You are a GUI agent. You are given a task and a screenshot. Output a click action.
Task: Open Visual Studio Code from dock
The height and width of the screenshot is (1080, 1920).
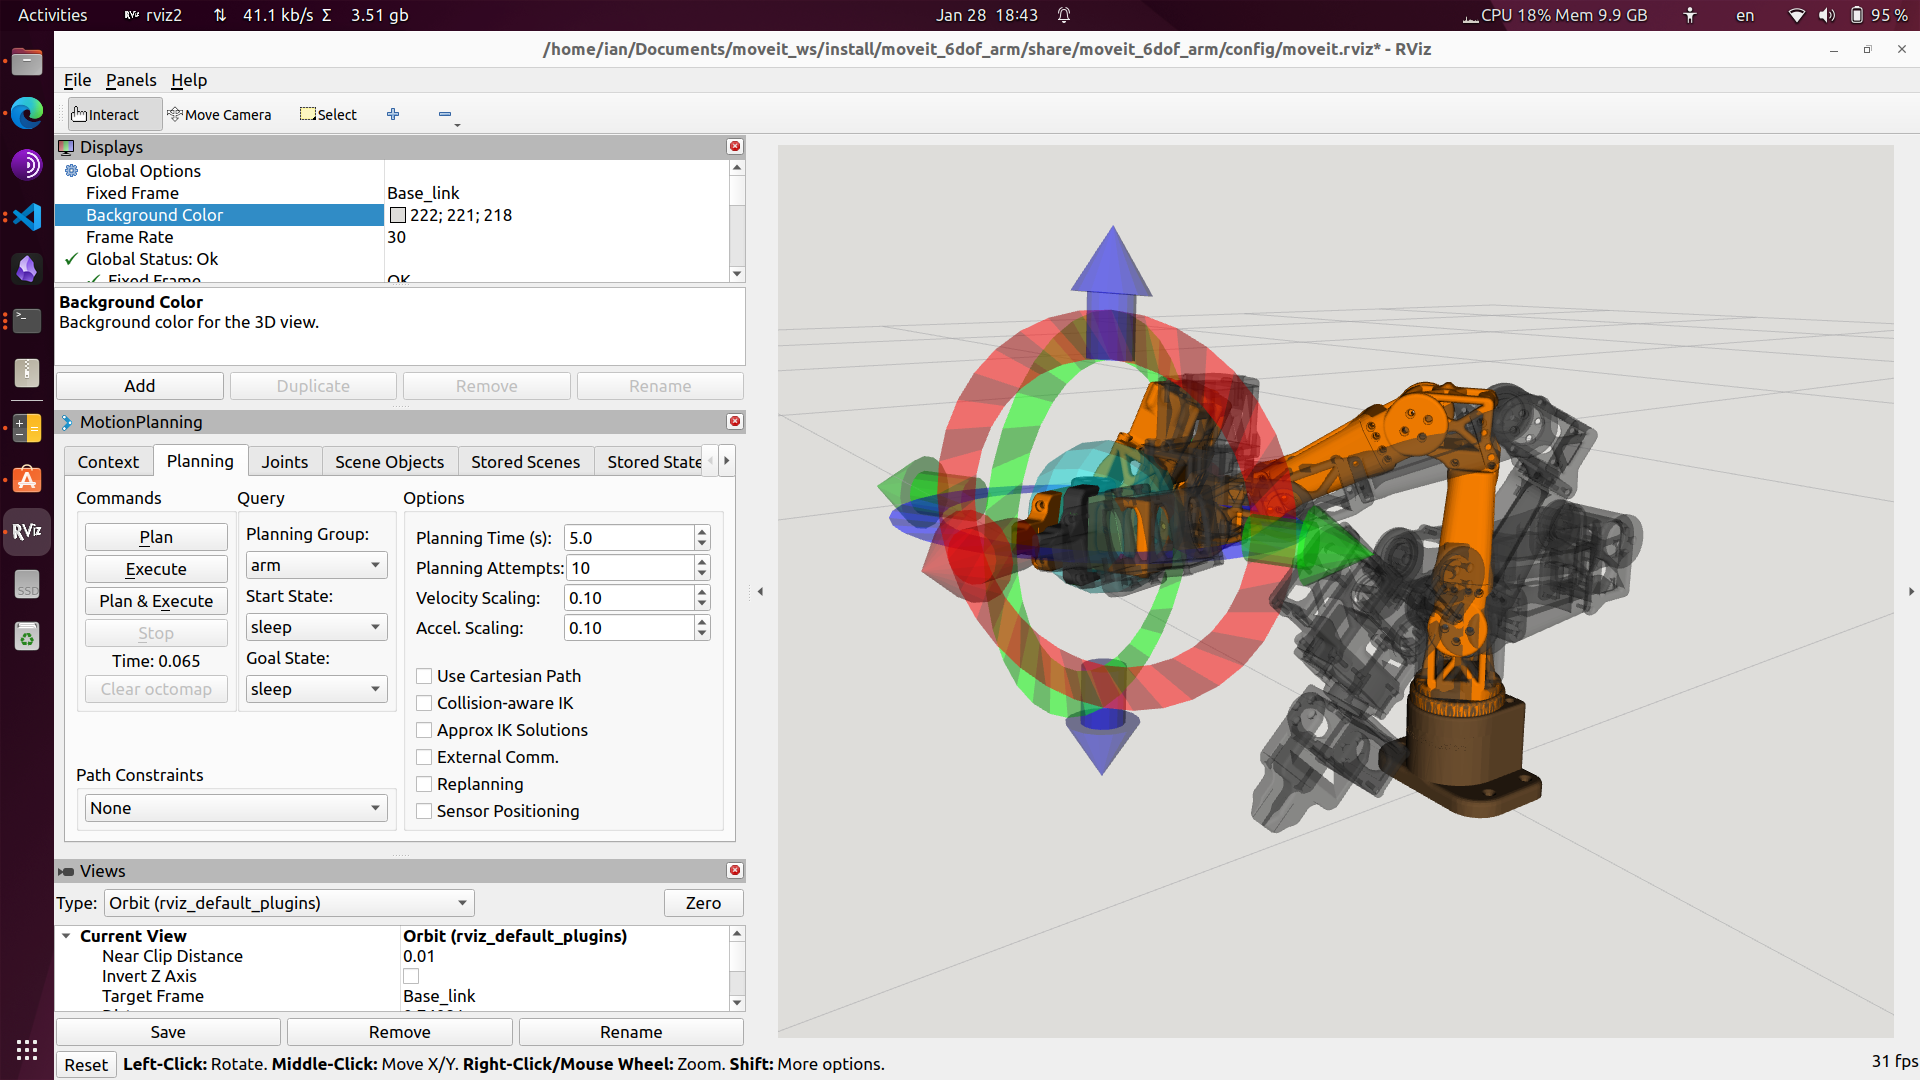pyautogui.click(x=27, y=216)
